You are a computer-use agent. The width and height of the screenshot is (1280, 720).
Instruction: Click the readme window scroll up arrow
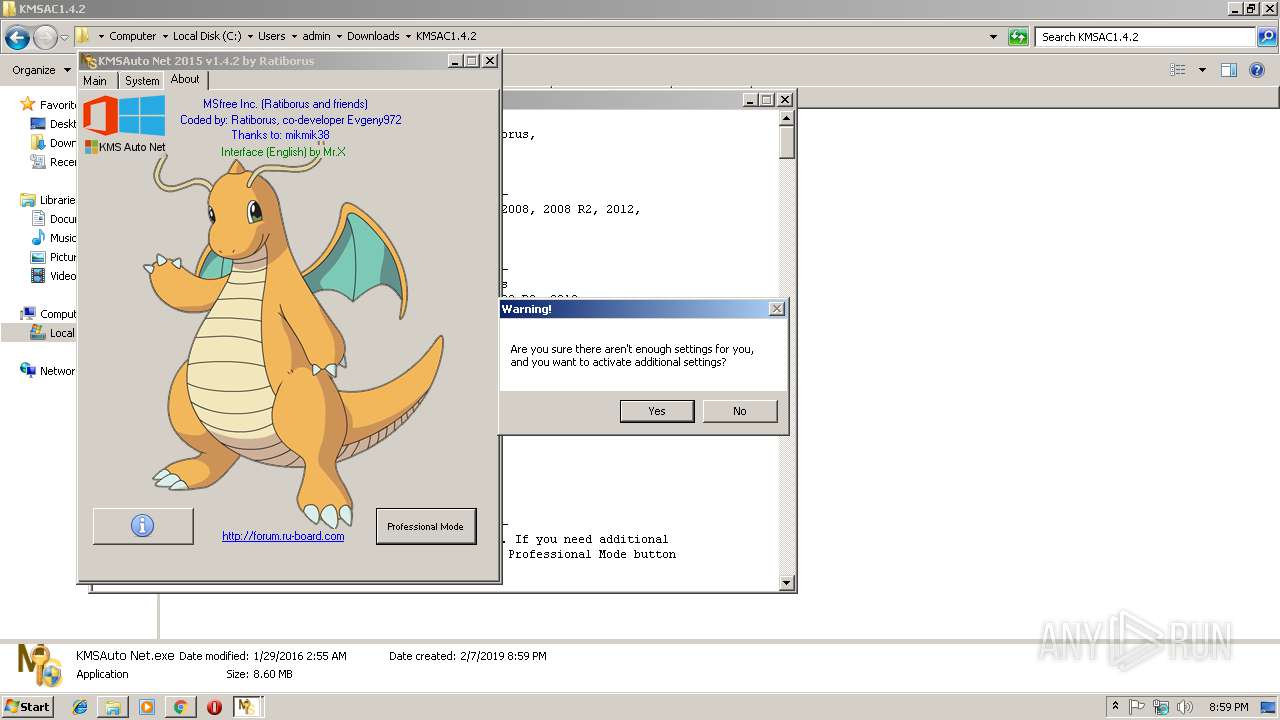click(x=787, y=117)
